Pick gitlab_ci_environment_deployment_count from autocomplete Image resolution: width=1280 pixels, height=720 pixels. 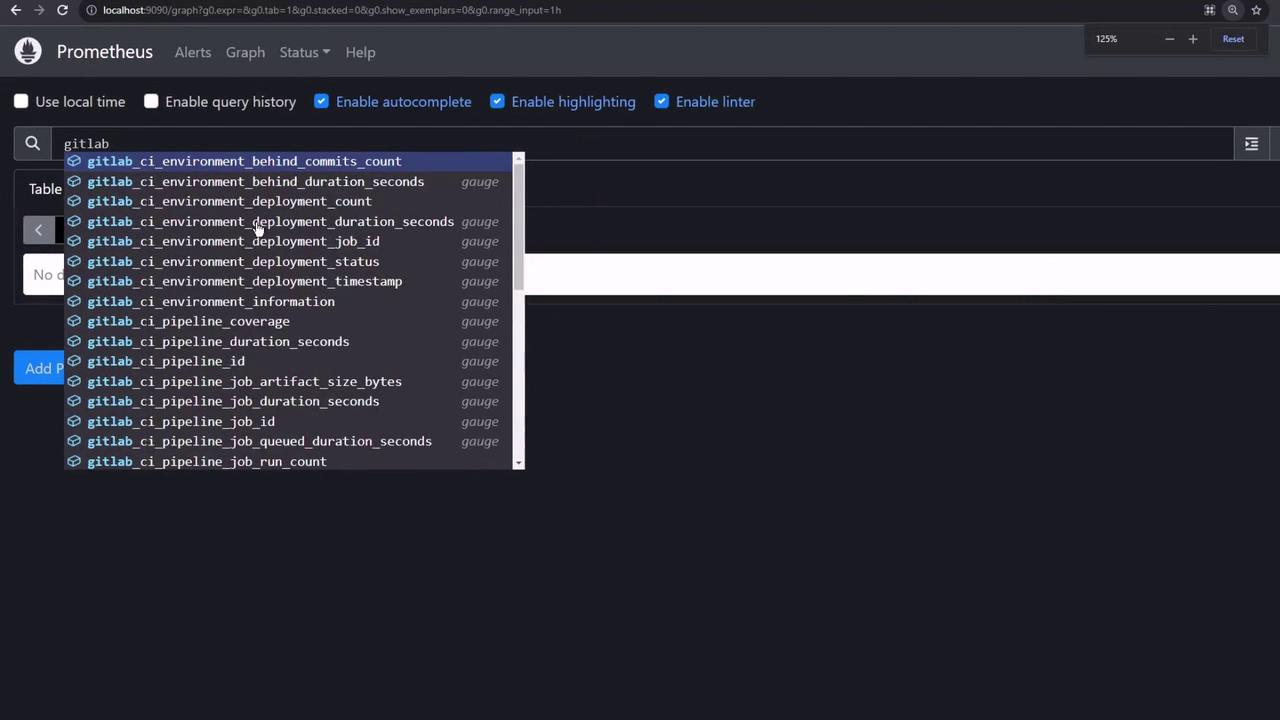(x=289, y=201)
